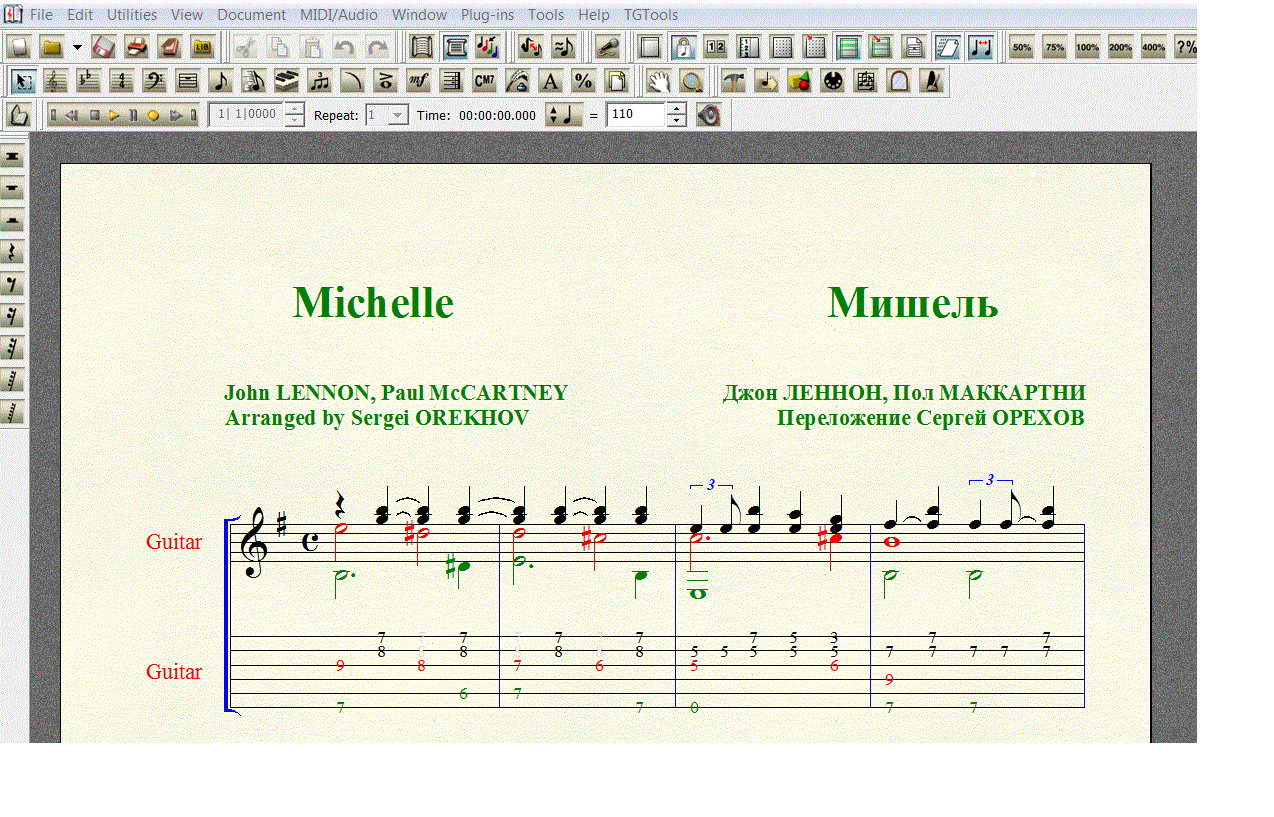Toggle the note spacing arrows icon
1274x817 pixels.
980,47
